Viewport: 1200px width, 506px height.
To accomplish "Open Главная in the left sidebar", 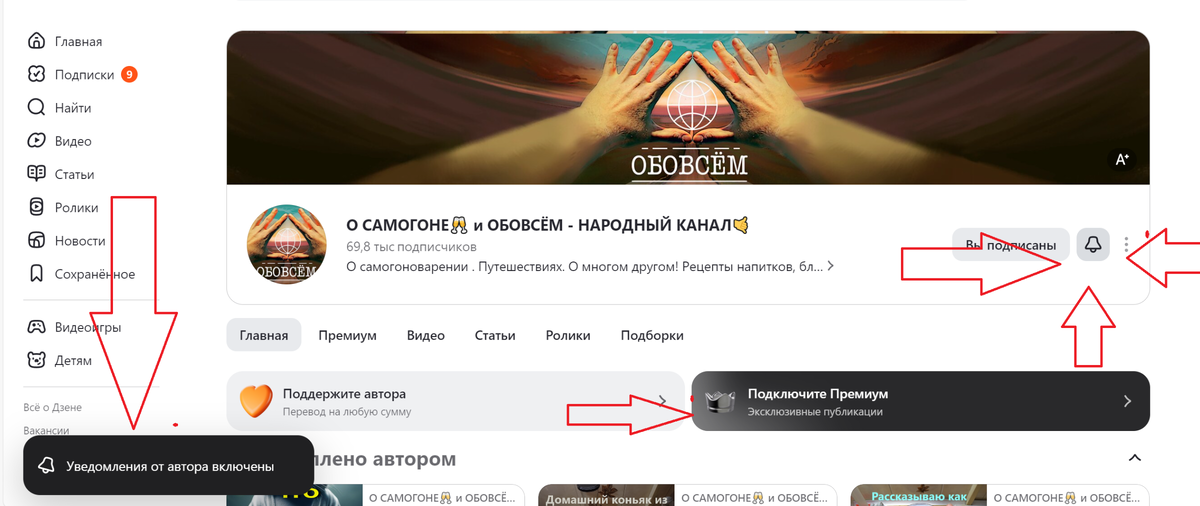I will [x=65, y=42].
